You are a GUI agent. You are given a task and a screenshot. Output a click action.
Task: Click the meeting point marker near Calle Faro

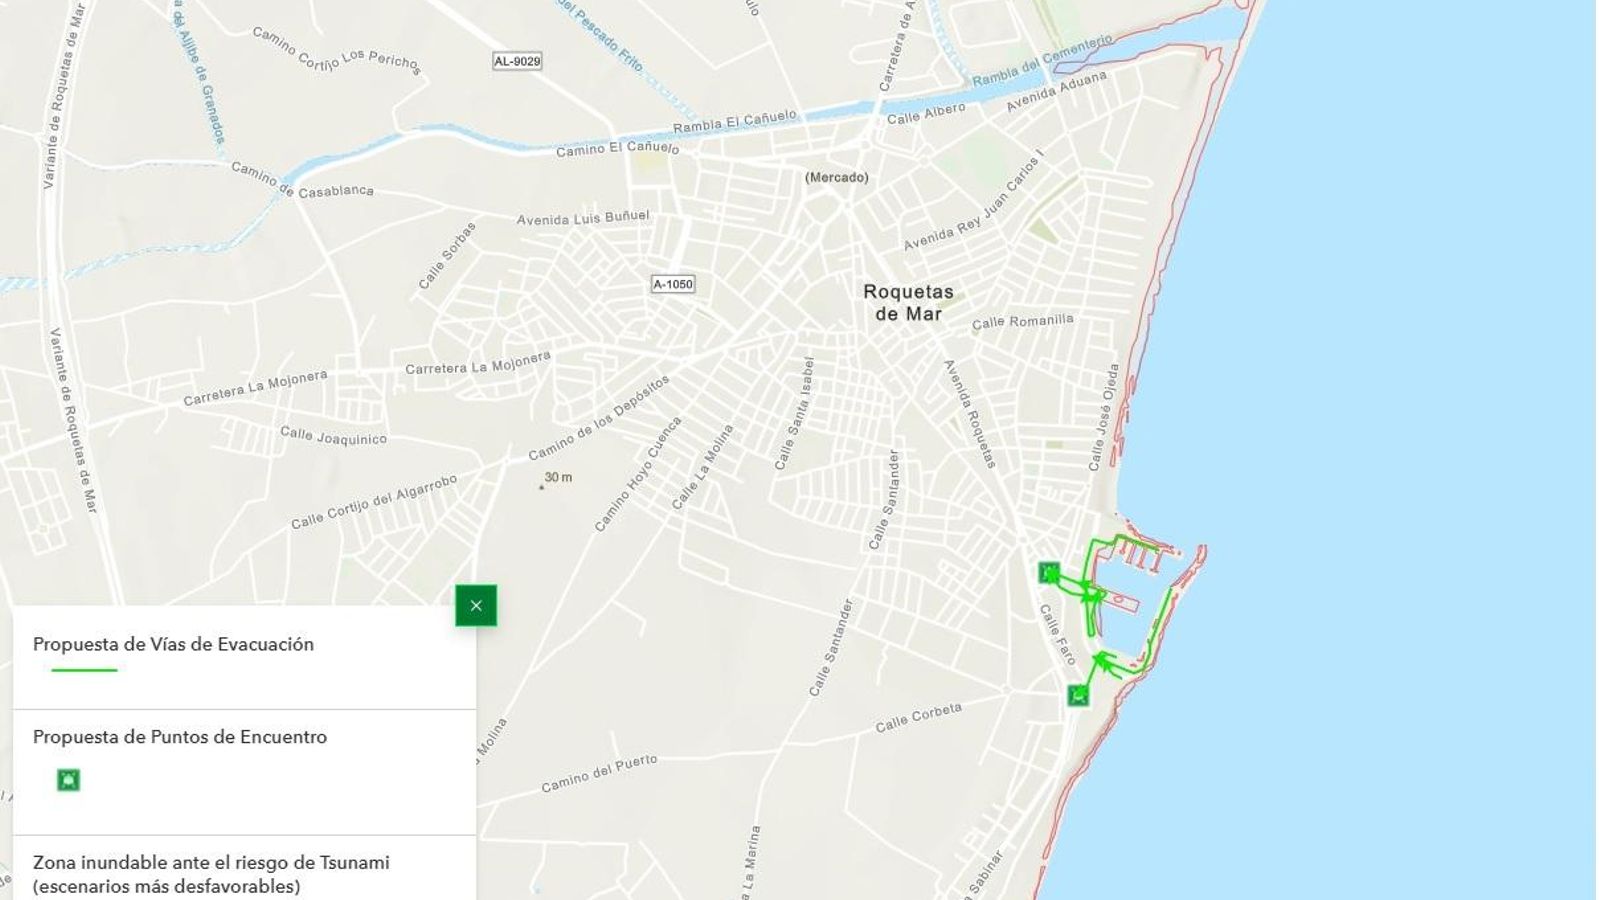pos(1080,694)
